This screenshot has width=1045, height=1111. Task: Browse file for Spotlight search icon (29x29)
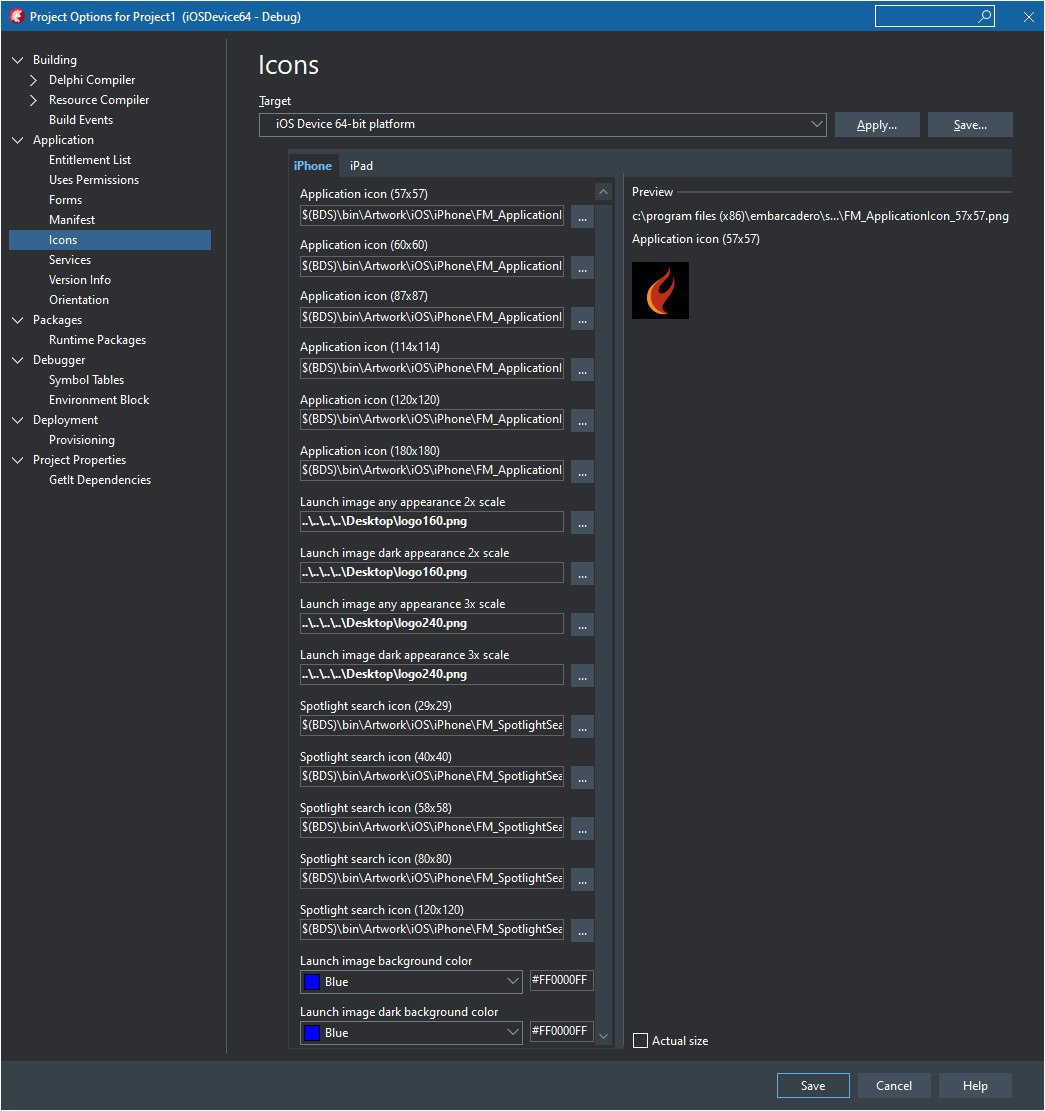coord(582,727)
